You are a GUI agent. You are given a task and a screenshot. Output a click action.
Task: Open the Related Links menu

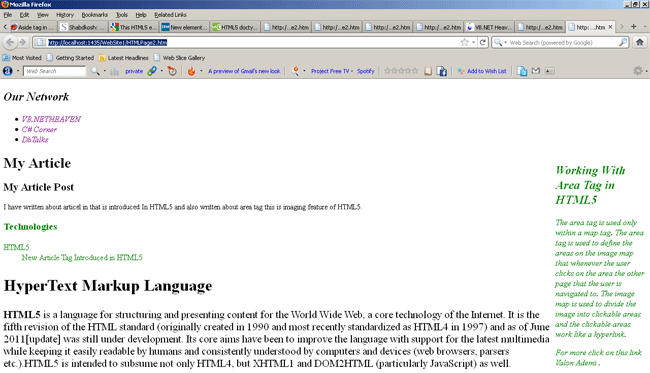point(170,15)
